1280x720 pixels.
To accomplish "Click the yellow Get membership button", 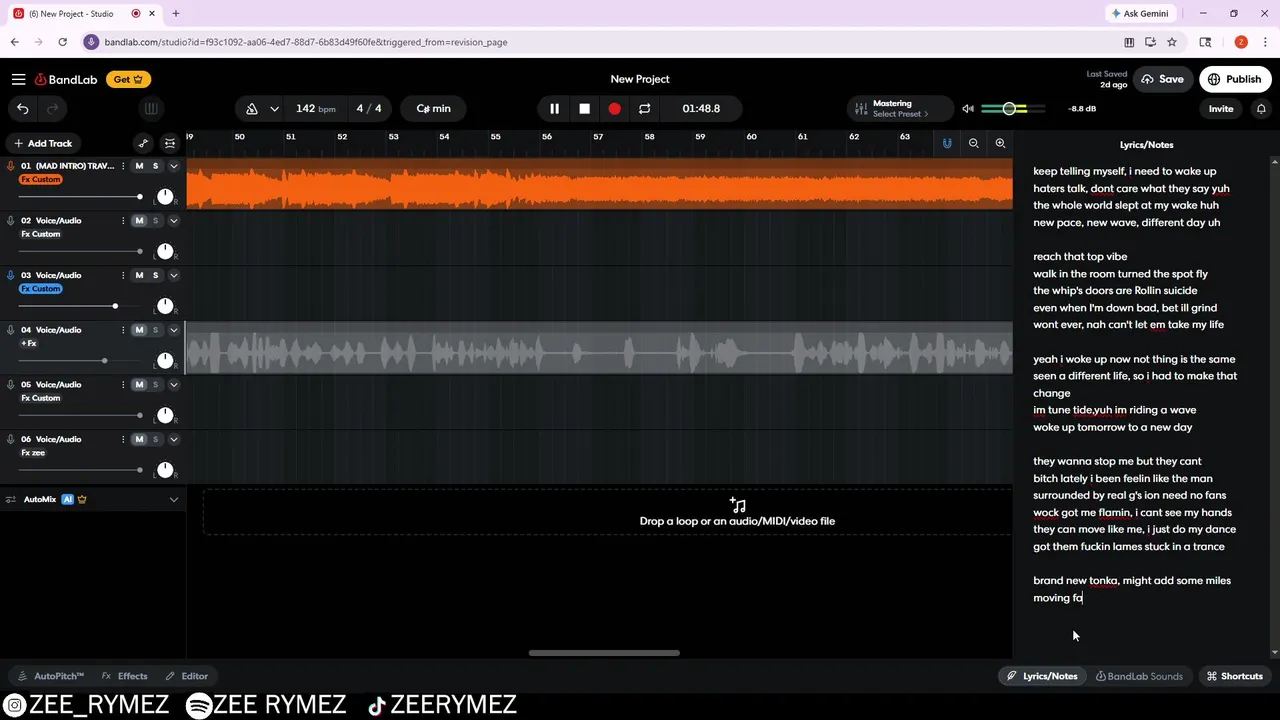I will (x=128, y=79).
